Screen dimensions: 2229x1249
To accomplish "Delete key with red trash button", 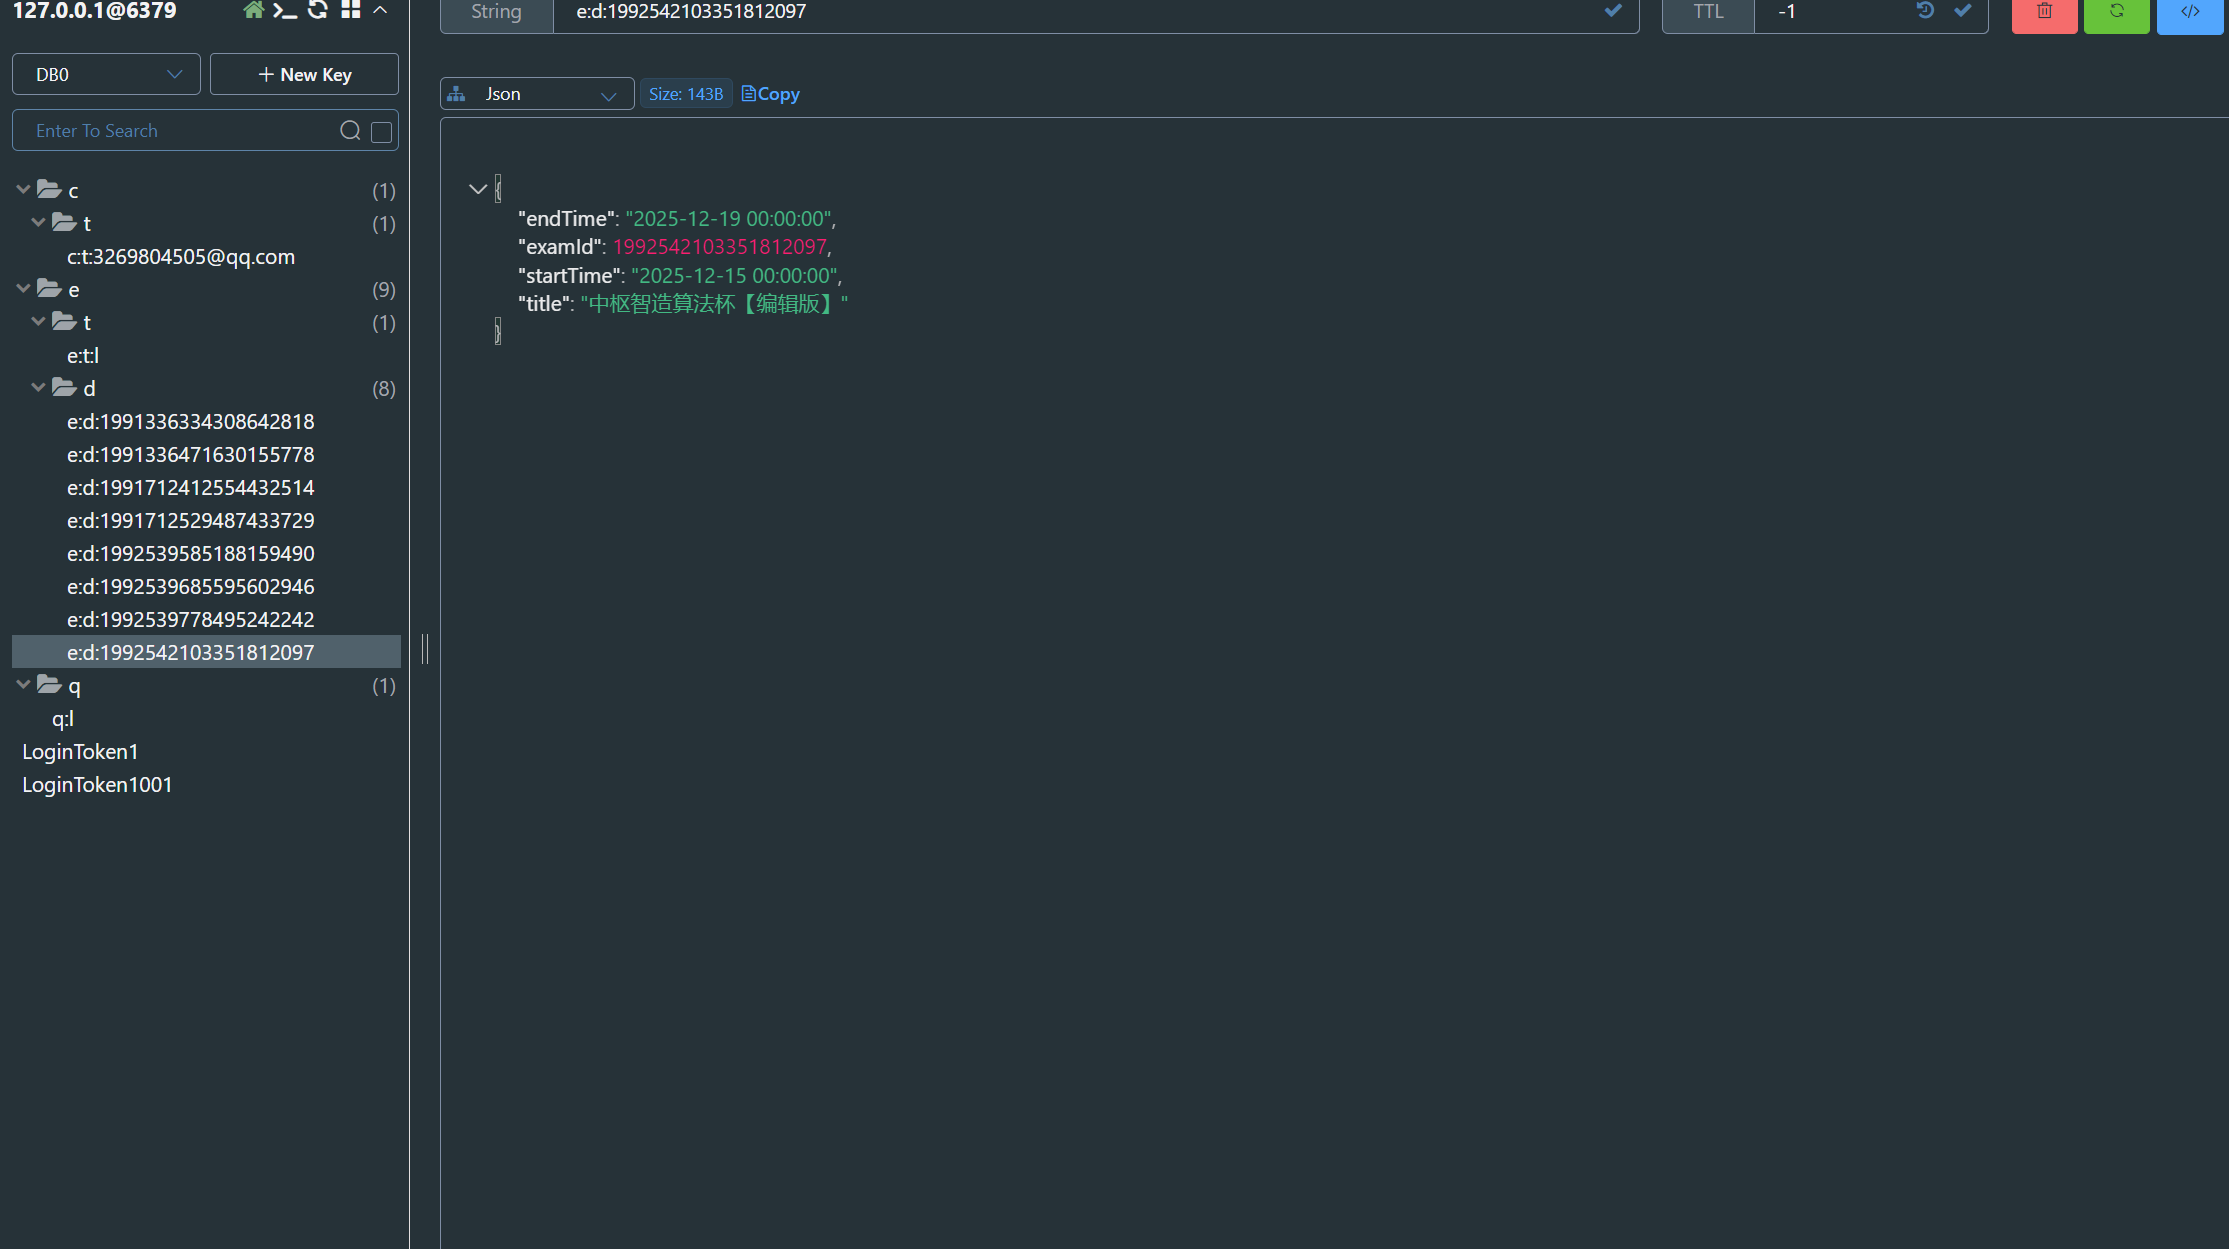I will point(2044,13).
